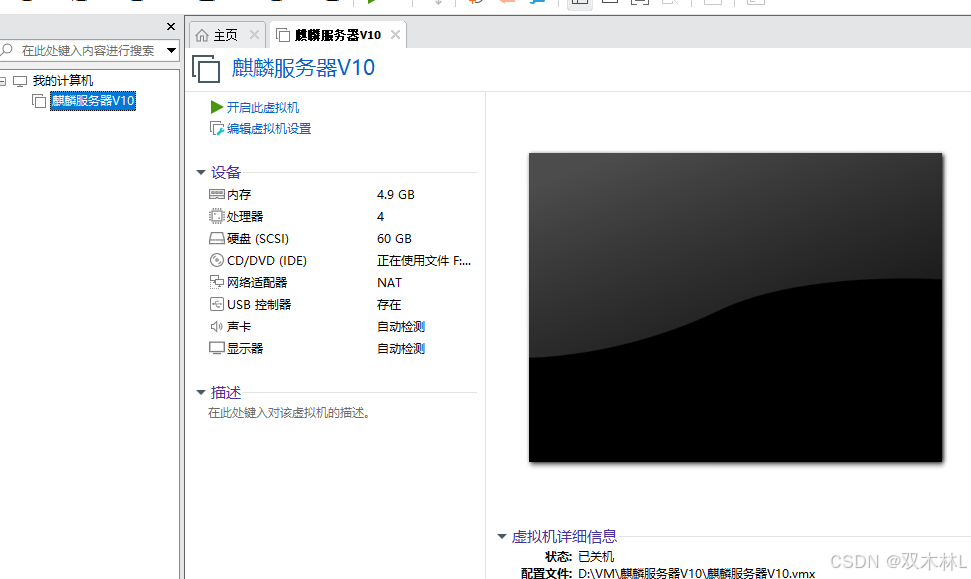Click the 60 GB disk size value
This screenshot has width=971, height=579.
pyautogui.click(x=394, y=238)
